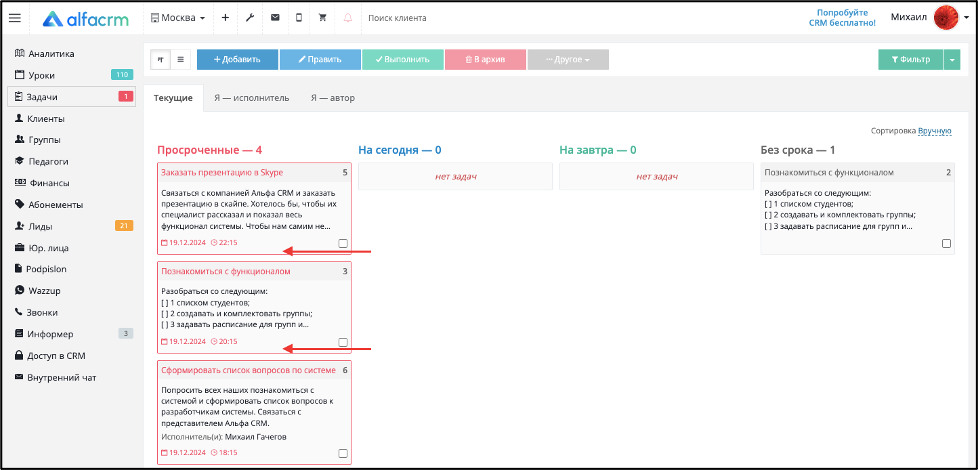The image size is (979, 470).
Task: Open Лиды in the sidebar
Action: (x=42, y=226)
